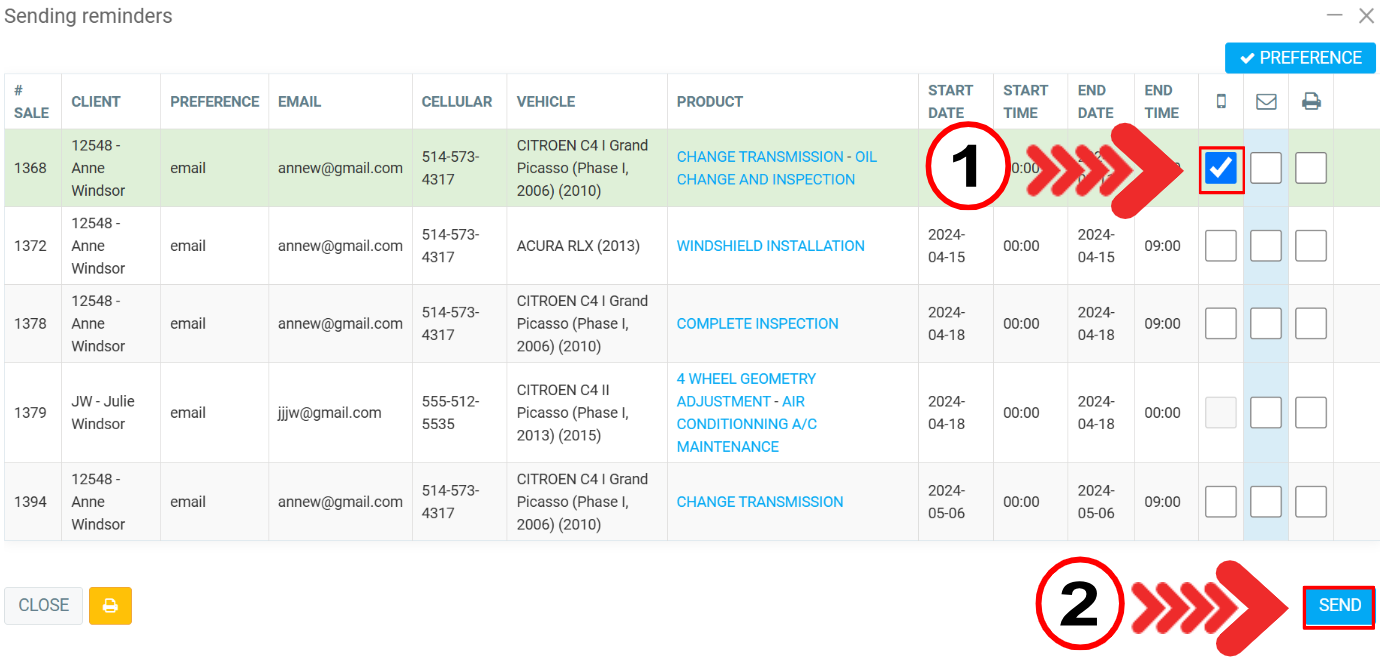Enable email checkbox for sale 1379
This screenshot has width=1380, height=661.
point(1266,412)
